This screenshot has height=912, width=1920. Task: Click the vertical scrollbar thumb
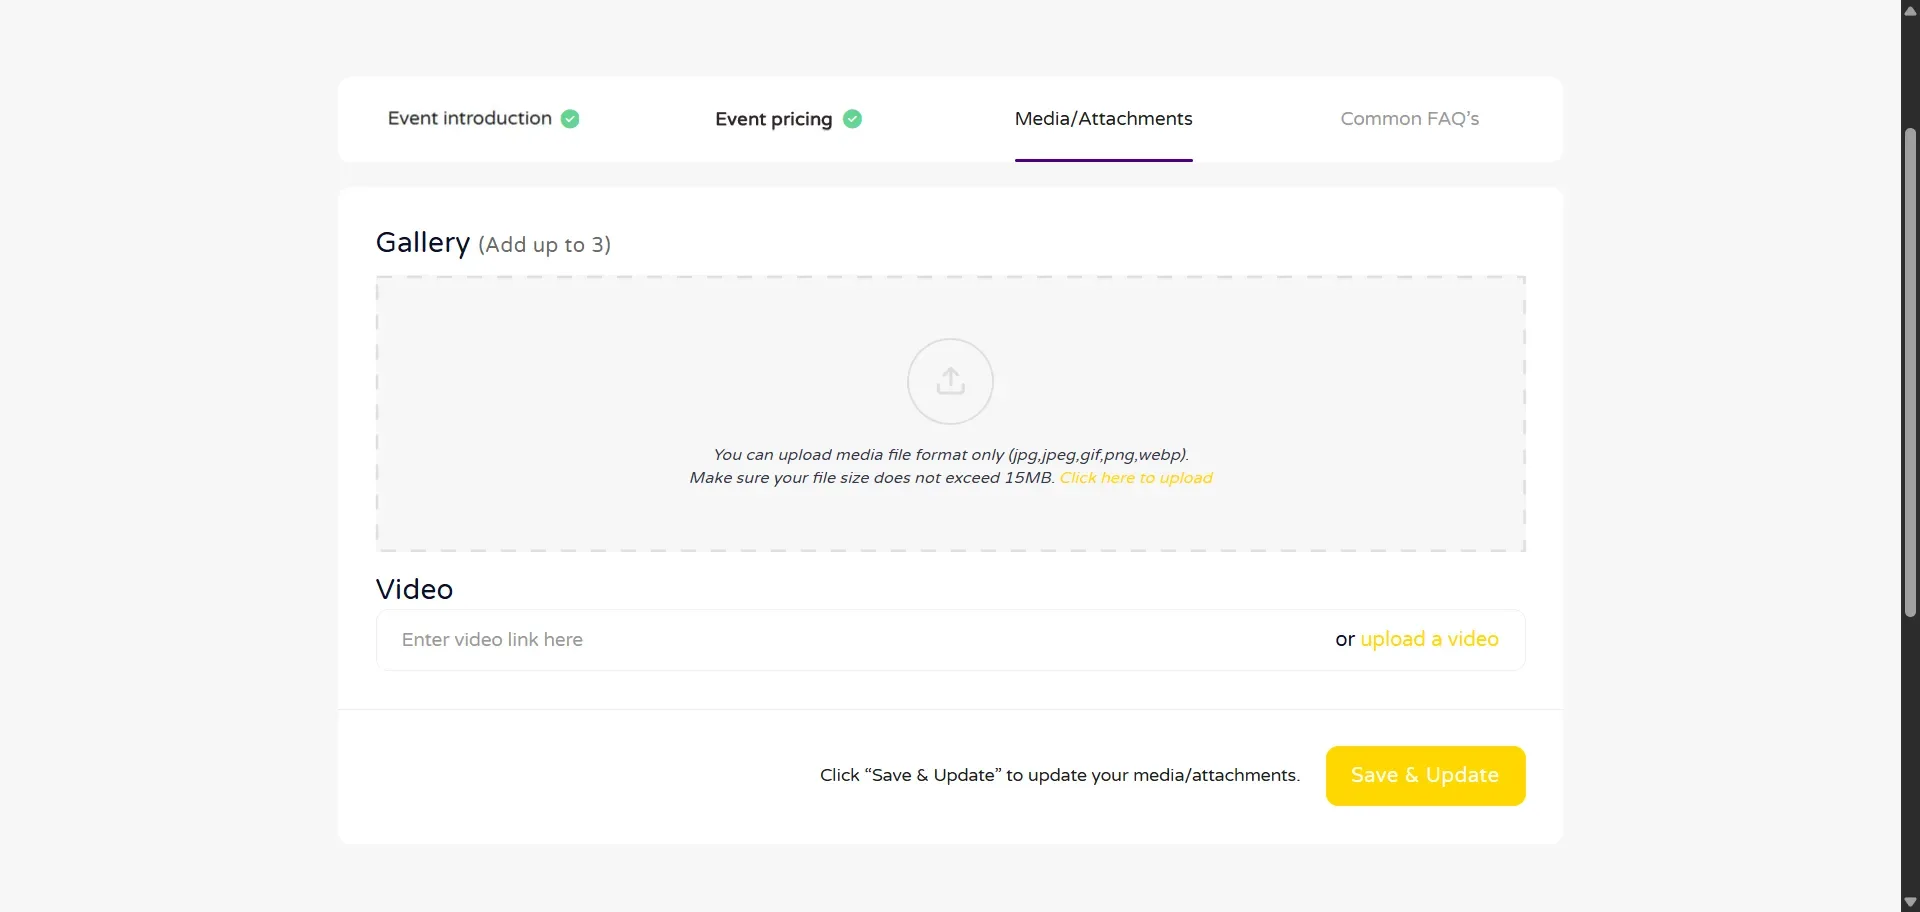pos(1910,370)
